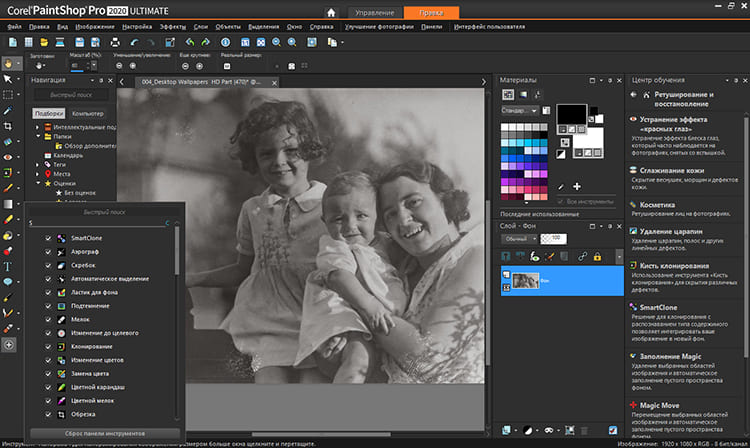Select the Text tool

click(8, 266)
